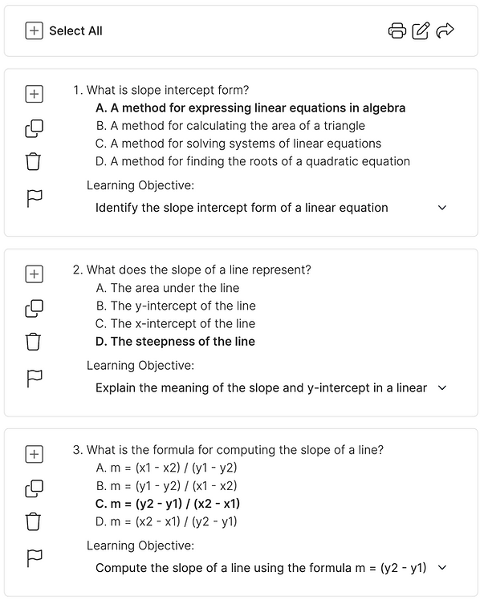Select question 1 with its plus checkbox
The height and width of the screenshot is (600, 488).
(34, 94)
